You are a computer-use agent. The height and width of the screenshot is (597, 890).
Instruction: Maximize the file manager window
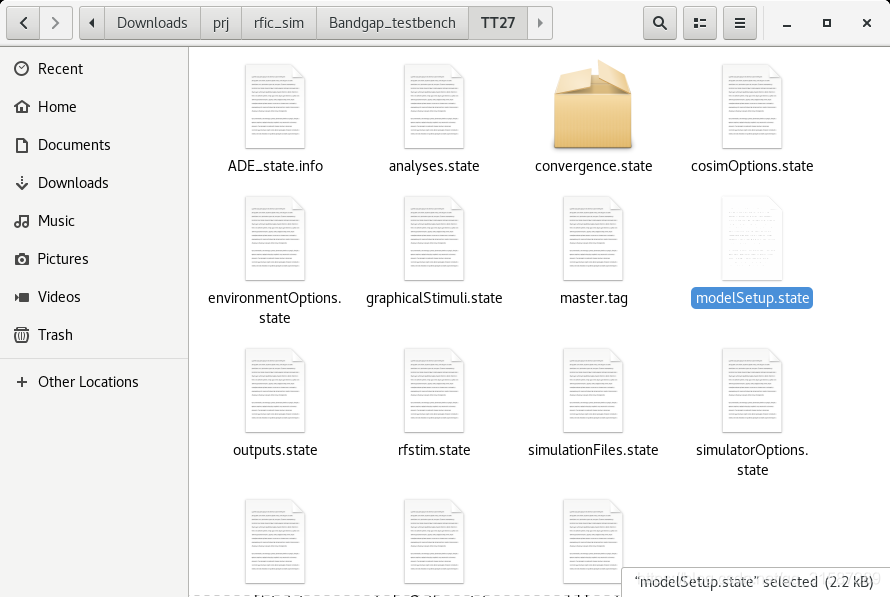tap(826, 23)
